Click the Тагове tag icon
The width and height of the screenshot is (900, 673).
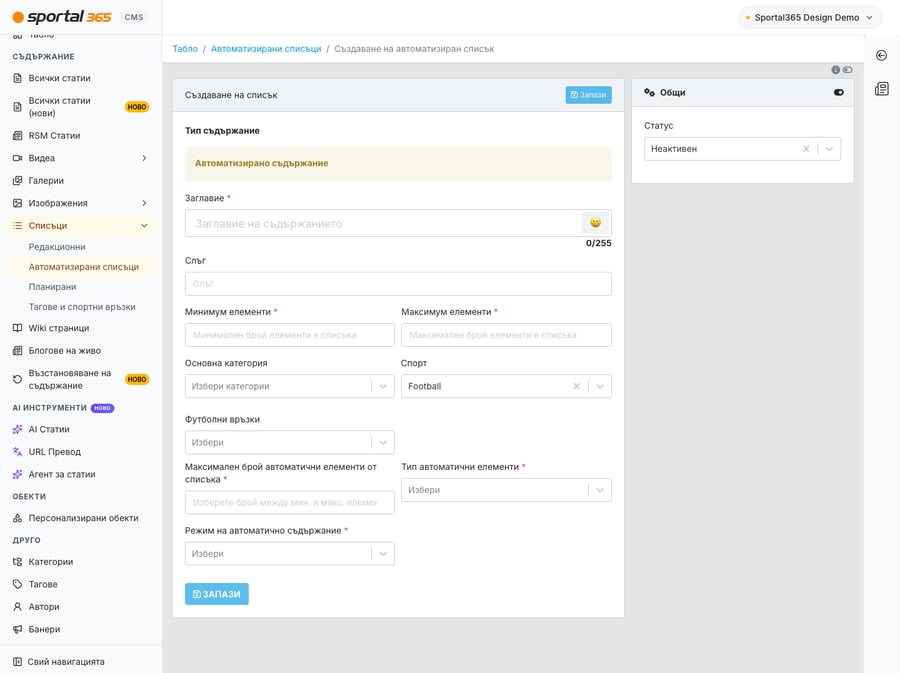pyautogui.click(x=17, y=584)
